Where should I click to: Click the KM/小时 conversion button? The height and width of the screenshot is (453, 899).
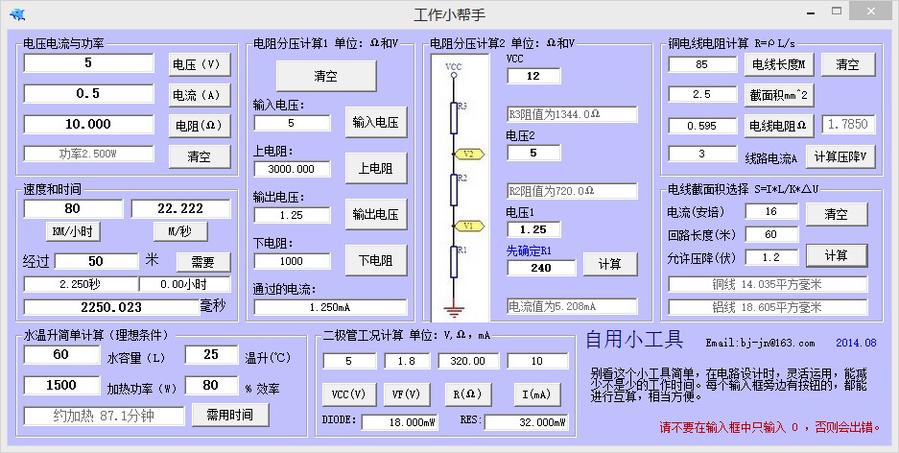click(72, 231)
